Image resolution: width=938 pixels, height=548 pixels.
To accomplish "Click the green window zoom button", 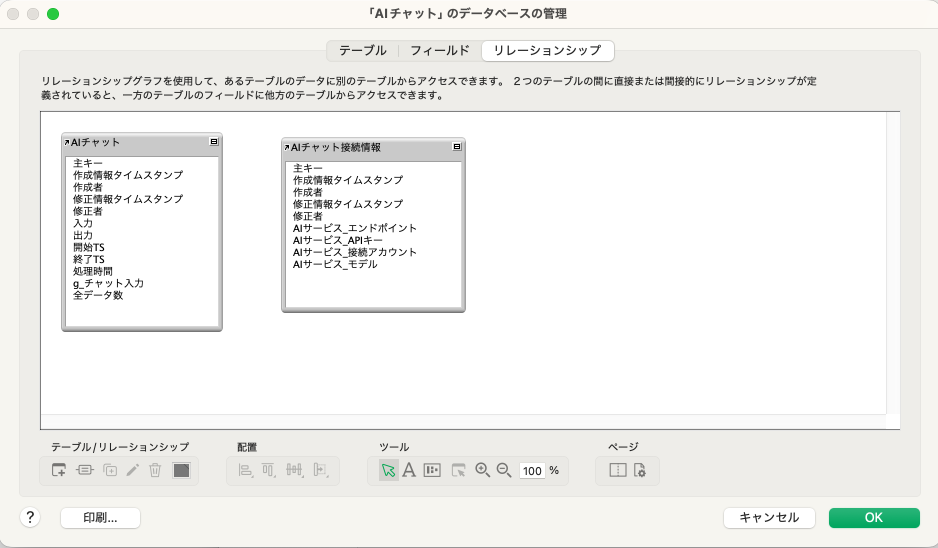I will pos(53,13).
